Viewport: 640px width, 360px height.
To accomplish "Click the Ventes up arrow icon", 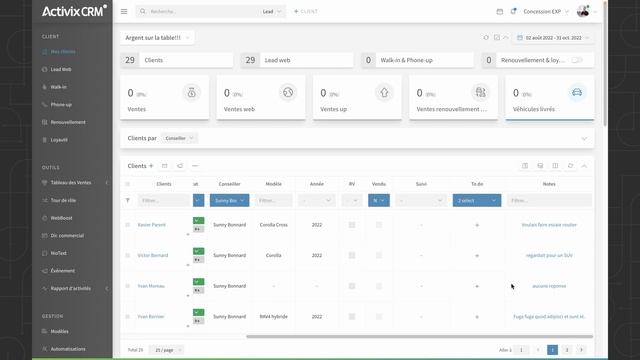I will point(384,93).
